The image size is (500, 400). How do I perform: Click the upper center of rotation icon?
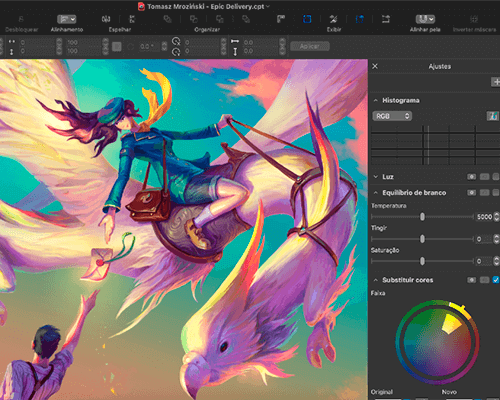point(176,42)
